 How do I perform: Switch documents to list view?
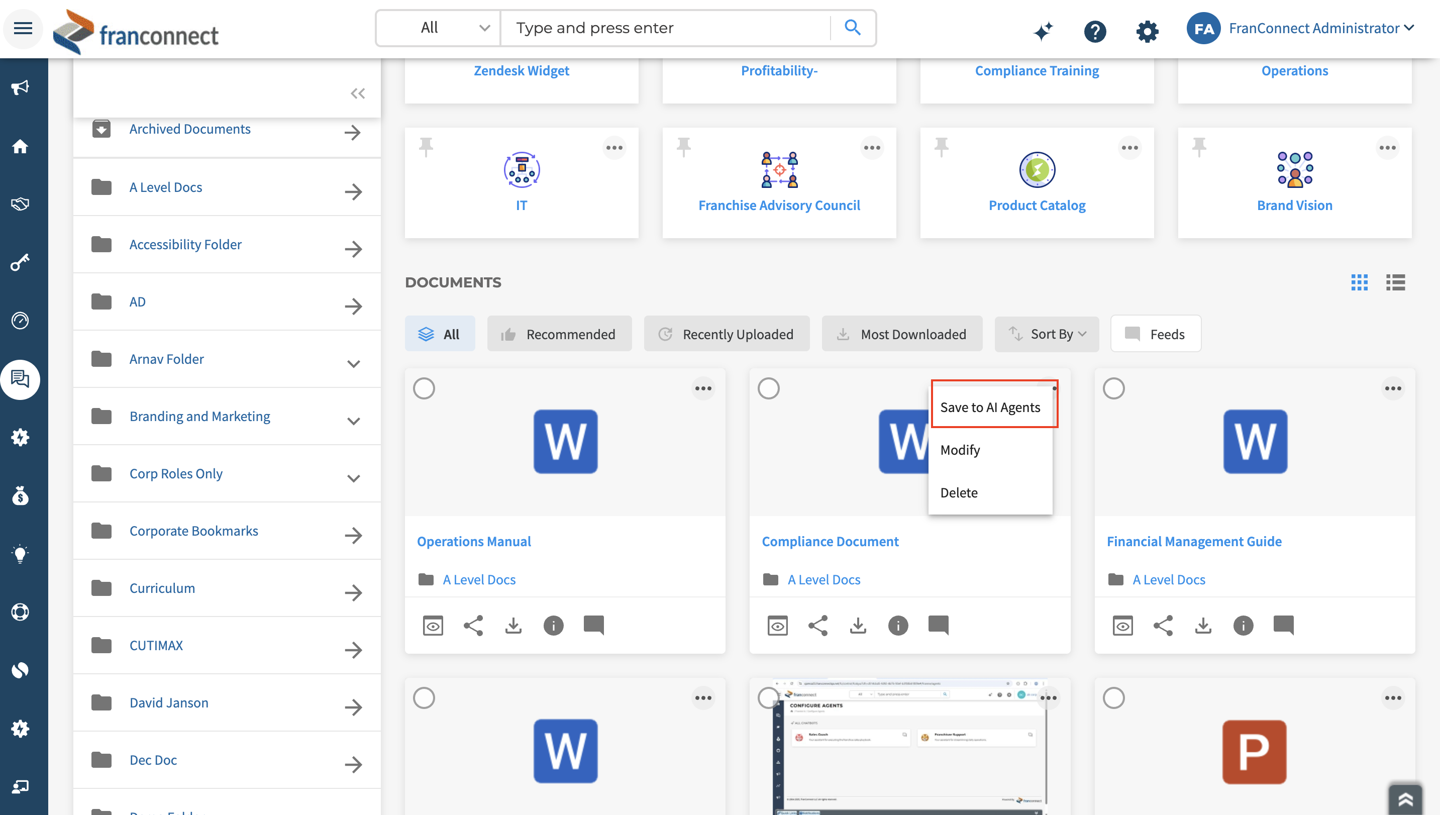[x=1395, y=283]
